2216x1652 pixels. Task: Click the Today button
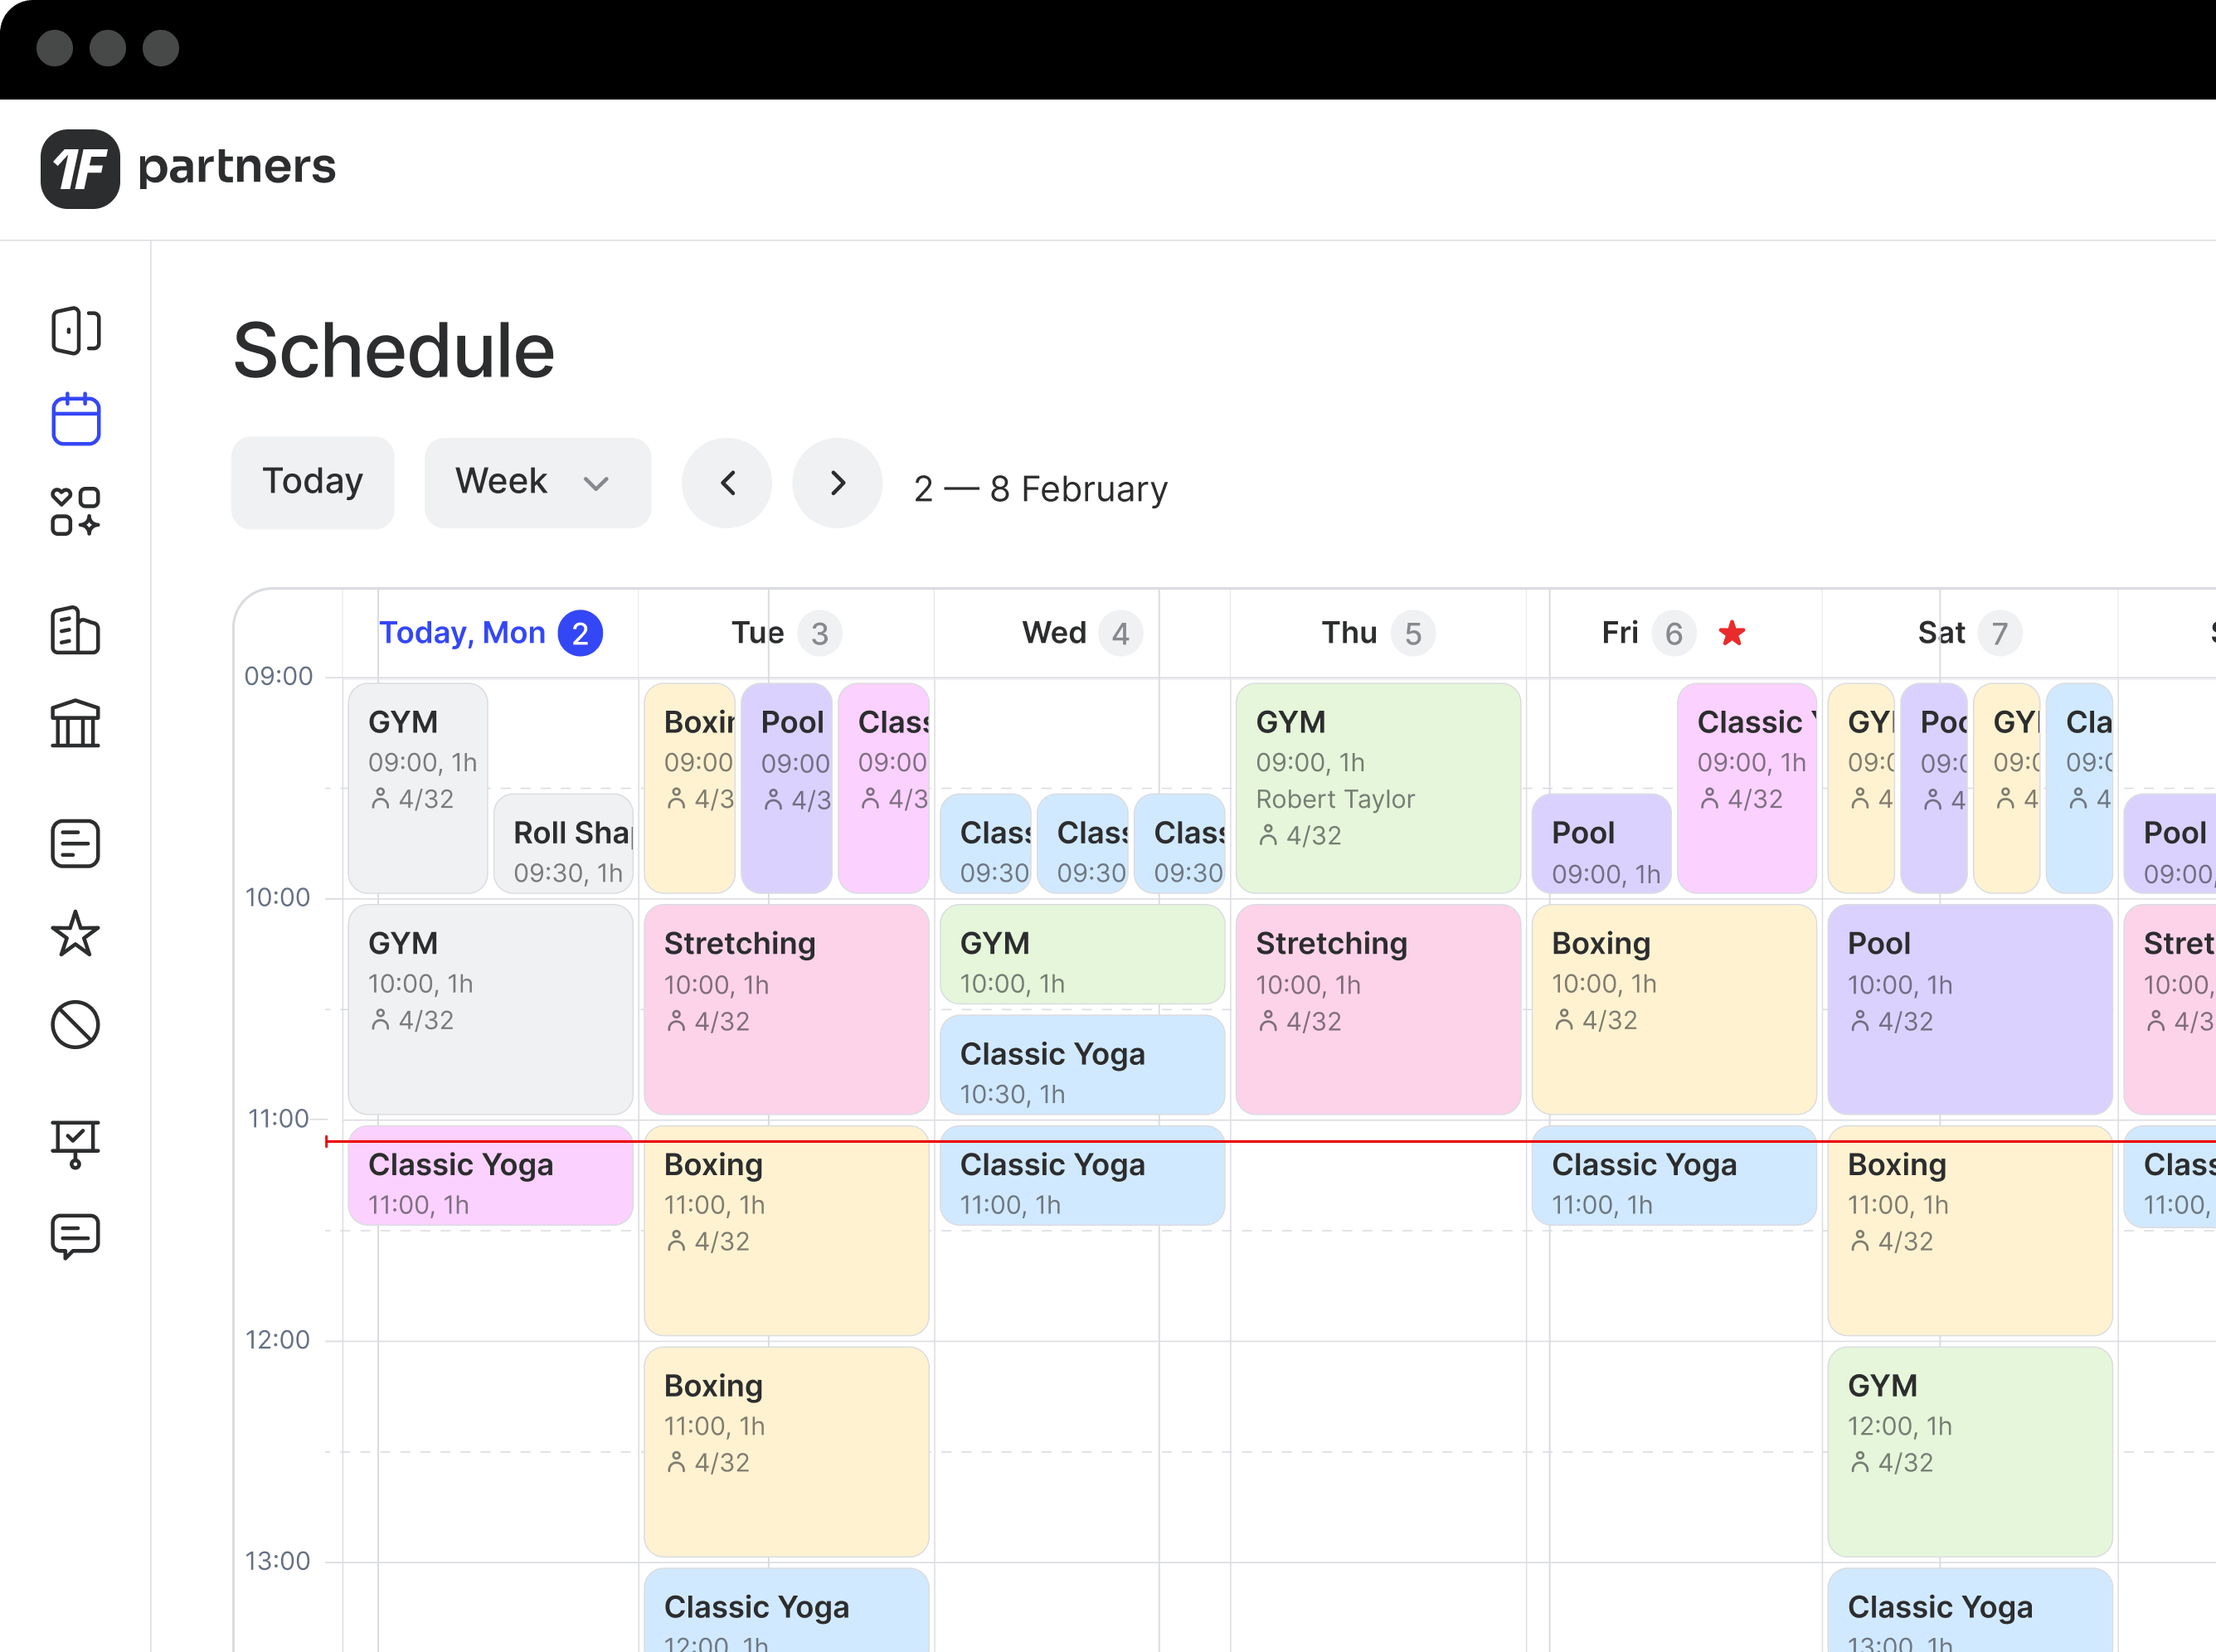pos(312,482)
